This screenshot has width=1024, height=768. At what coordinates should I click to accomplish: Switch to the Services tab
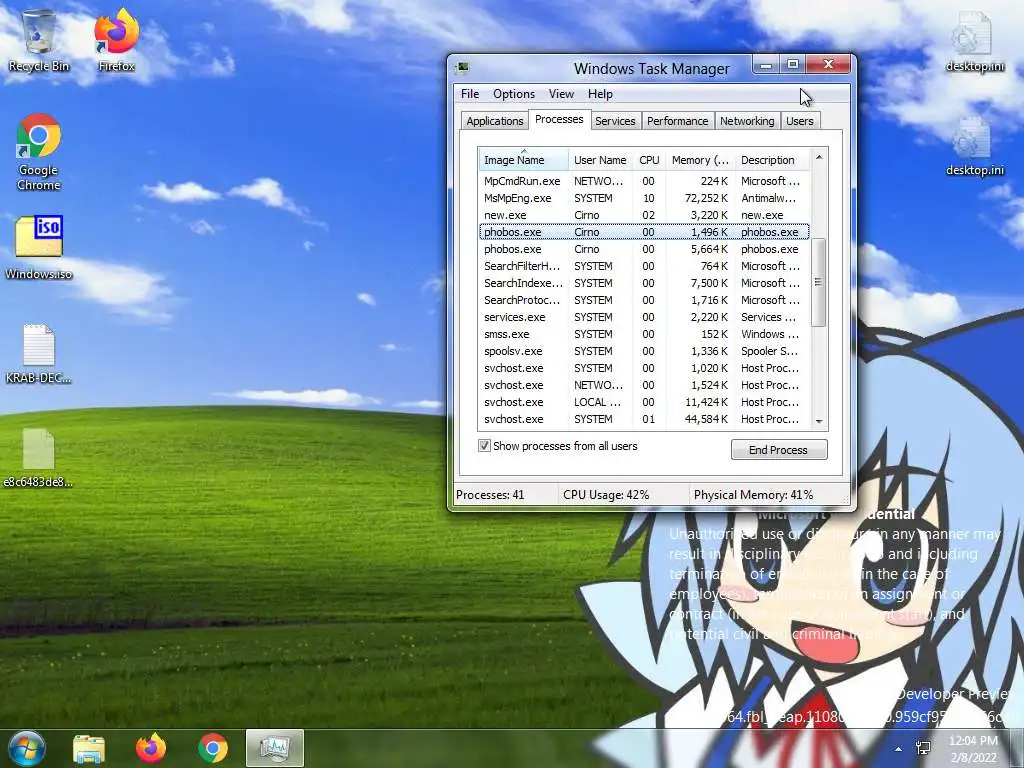pos(615,121)
